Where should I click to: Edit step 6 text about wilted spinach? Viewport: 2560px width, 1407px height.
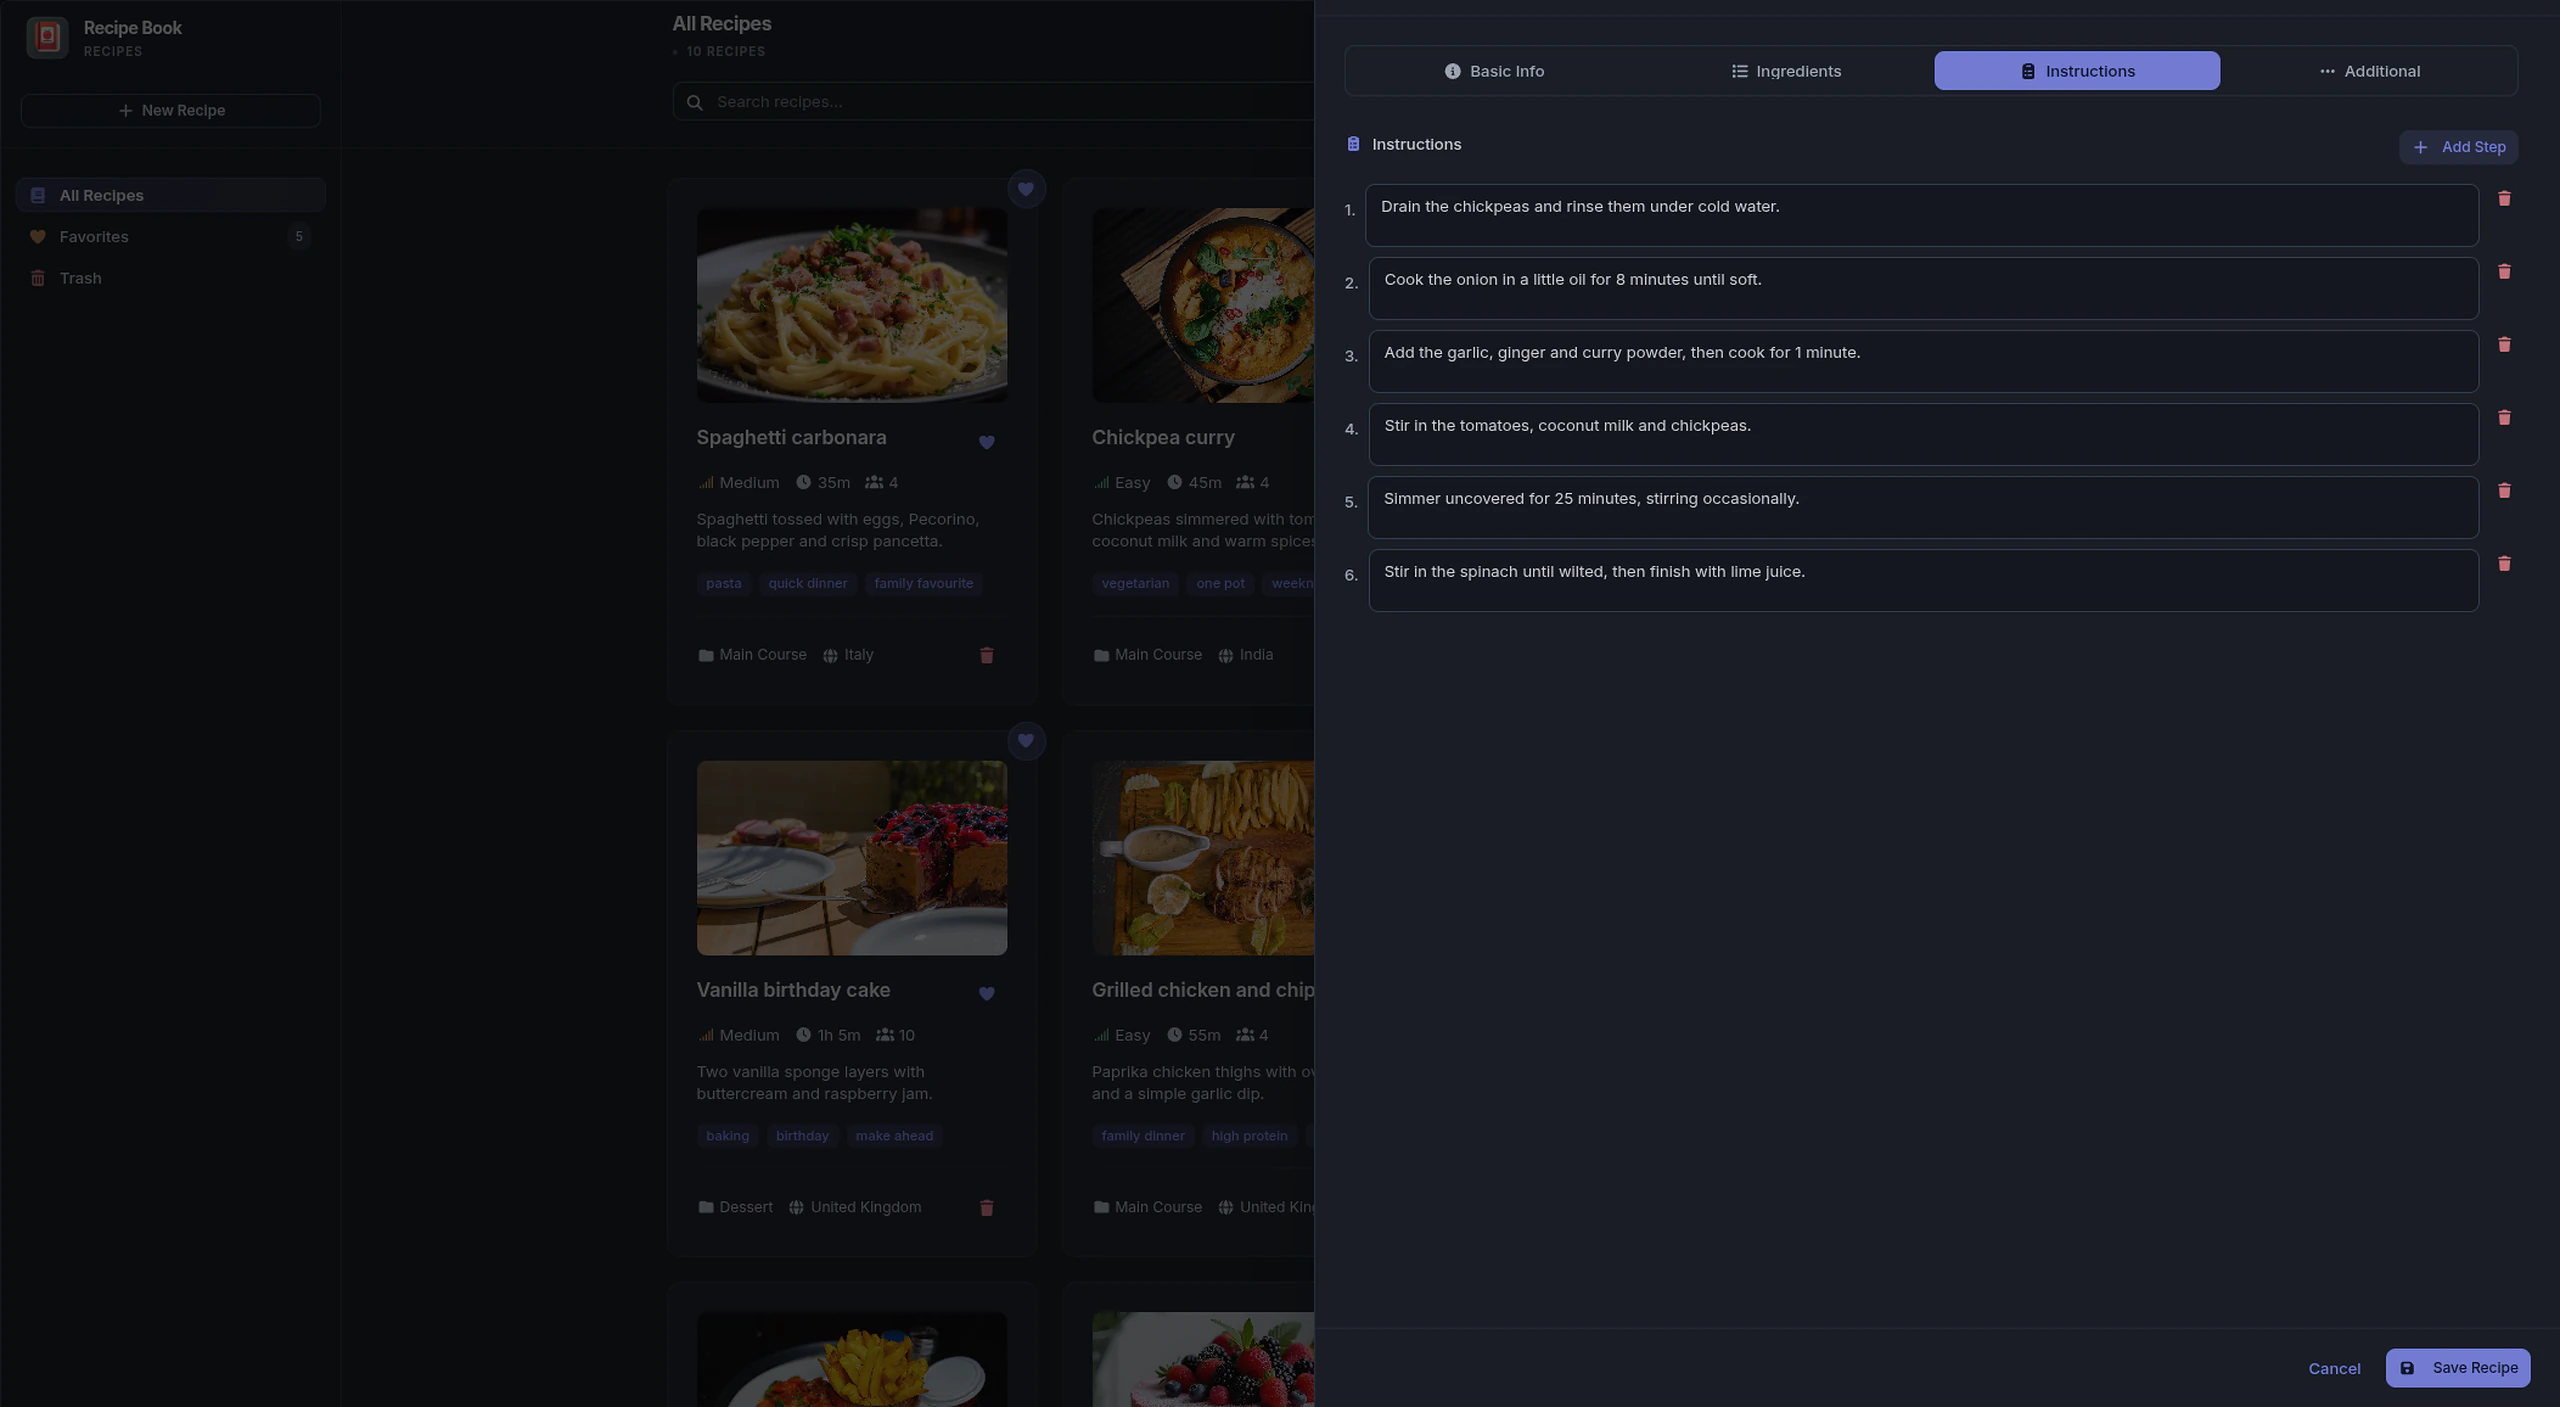(1923, 580)
